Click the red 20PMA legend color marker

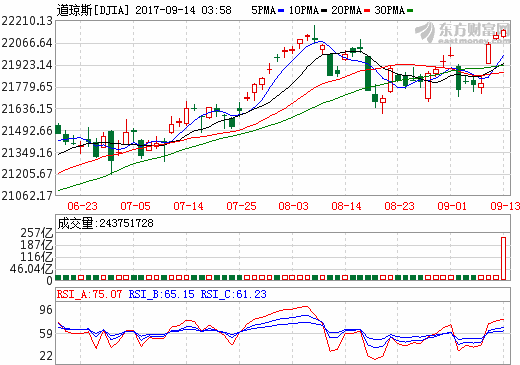367,11
